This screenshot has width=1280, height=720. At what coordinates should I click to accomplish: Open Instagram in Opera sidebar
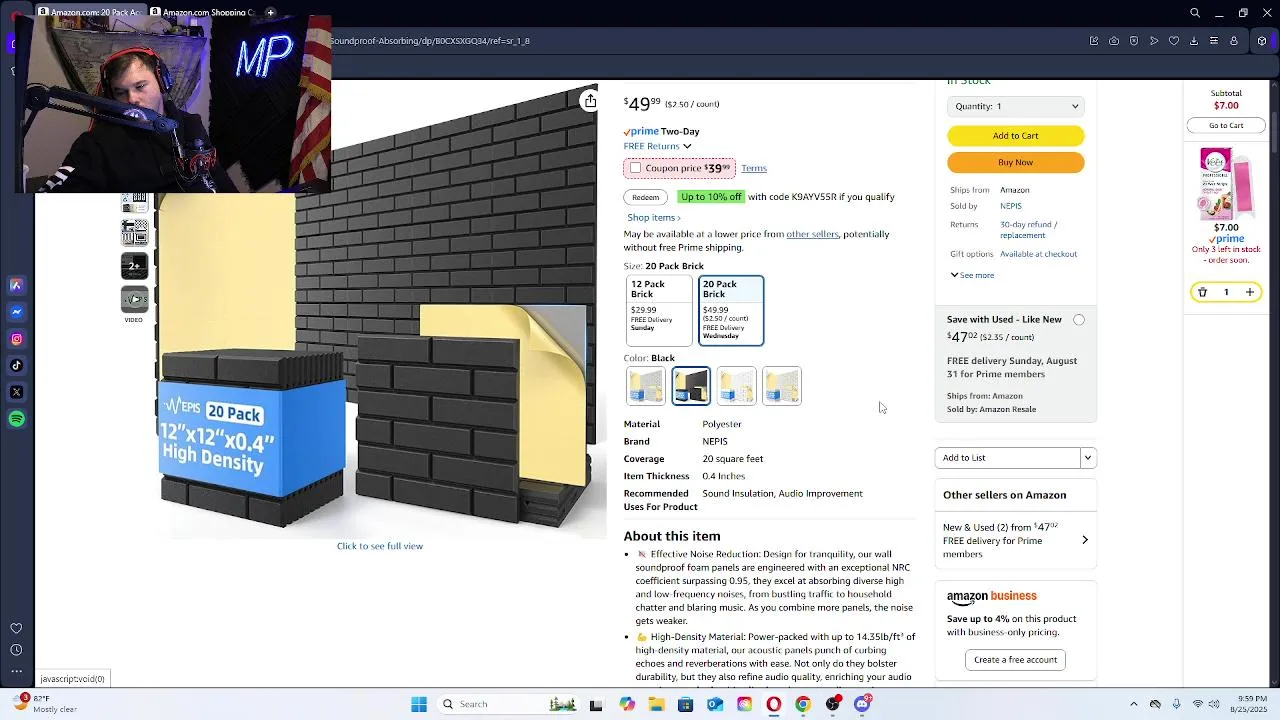click(16, 339)
